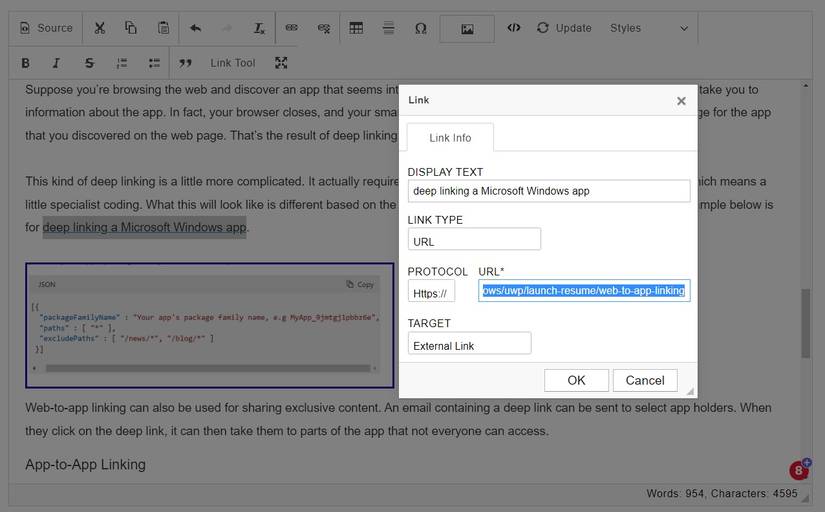Open the Target dropdown showing External Link

click(x=469, y=344)
